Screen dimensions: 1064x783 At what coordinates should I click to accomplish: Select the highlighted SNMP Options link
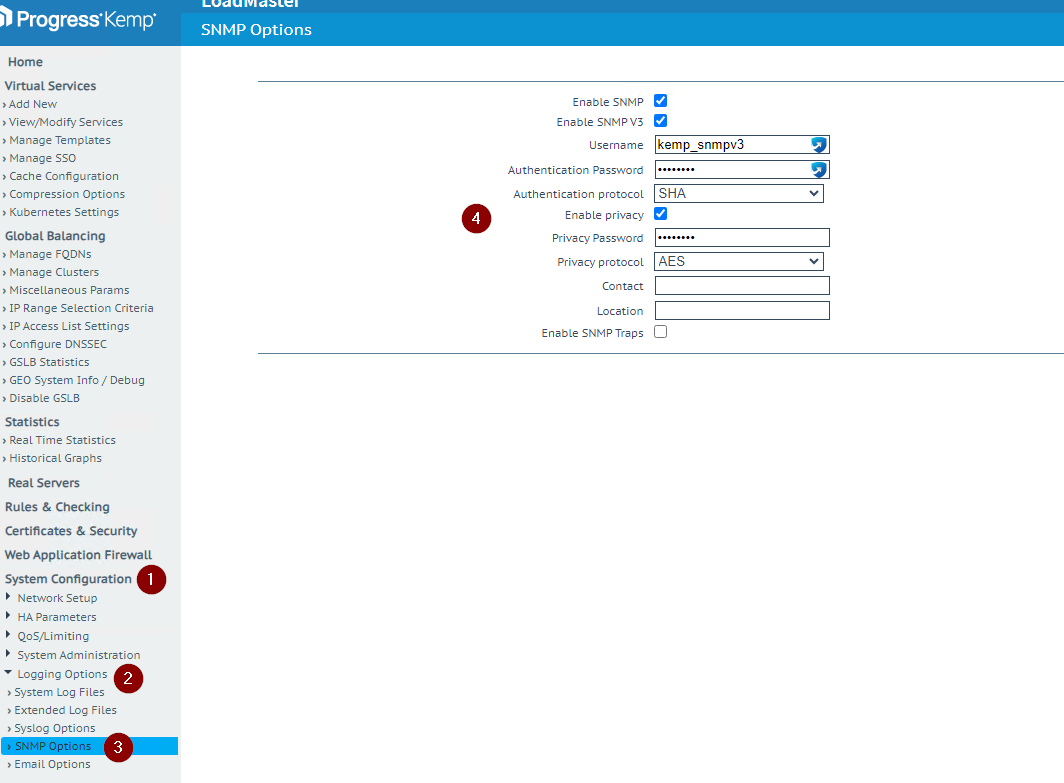[90, 746]
